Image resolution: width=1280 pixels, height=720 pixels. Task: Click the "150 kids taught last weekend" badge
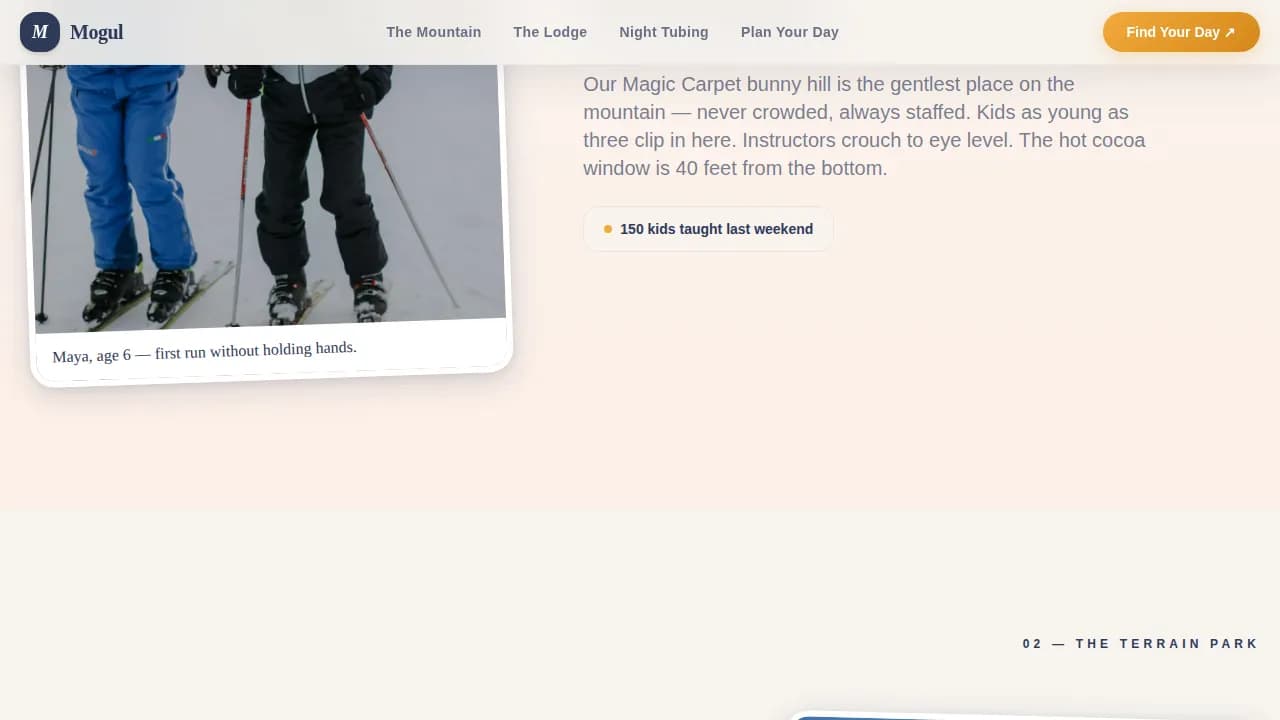click(x=708, y=228)
